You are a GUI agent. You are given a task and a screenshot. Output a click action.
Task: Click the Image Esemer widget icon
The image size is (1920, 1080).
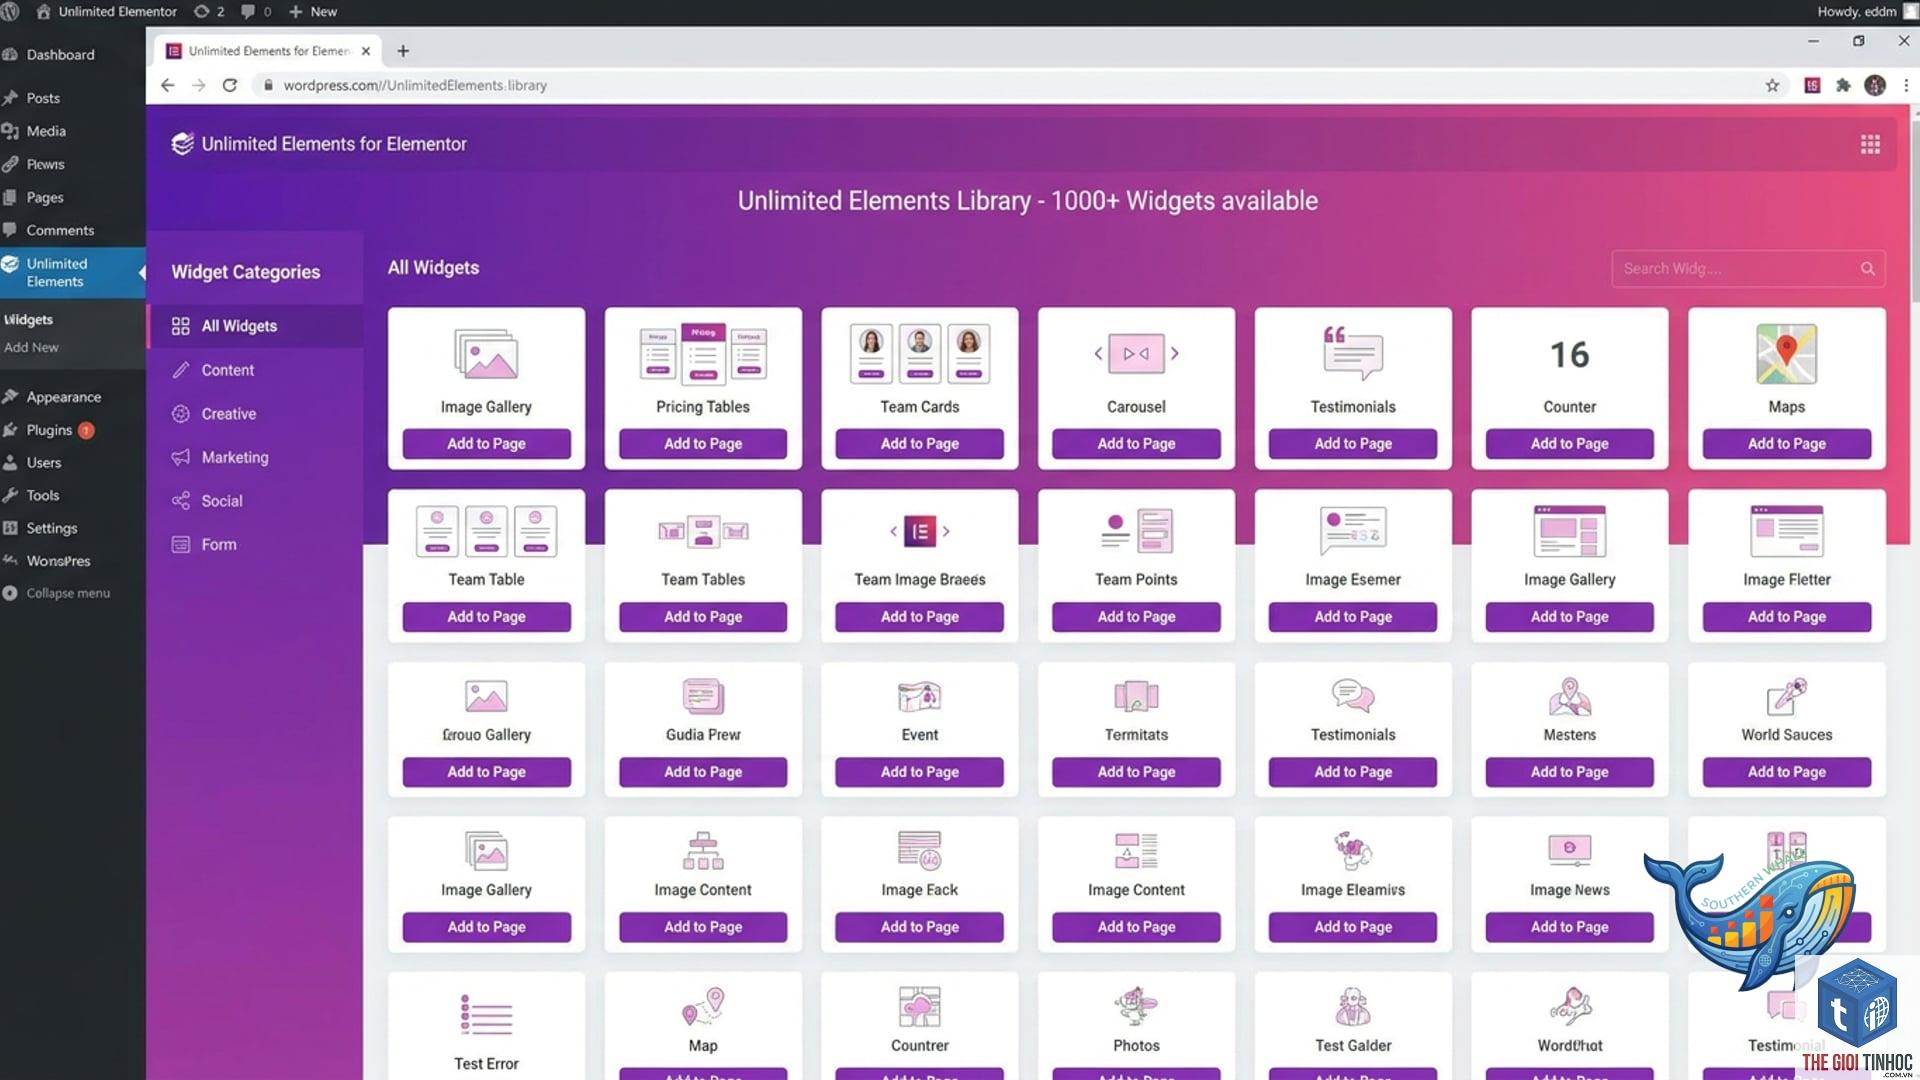coord(1353,531)
